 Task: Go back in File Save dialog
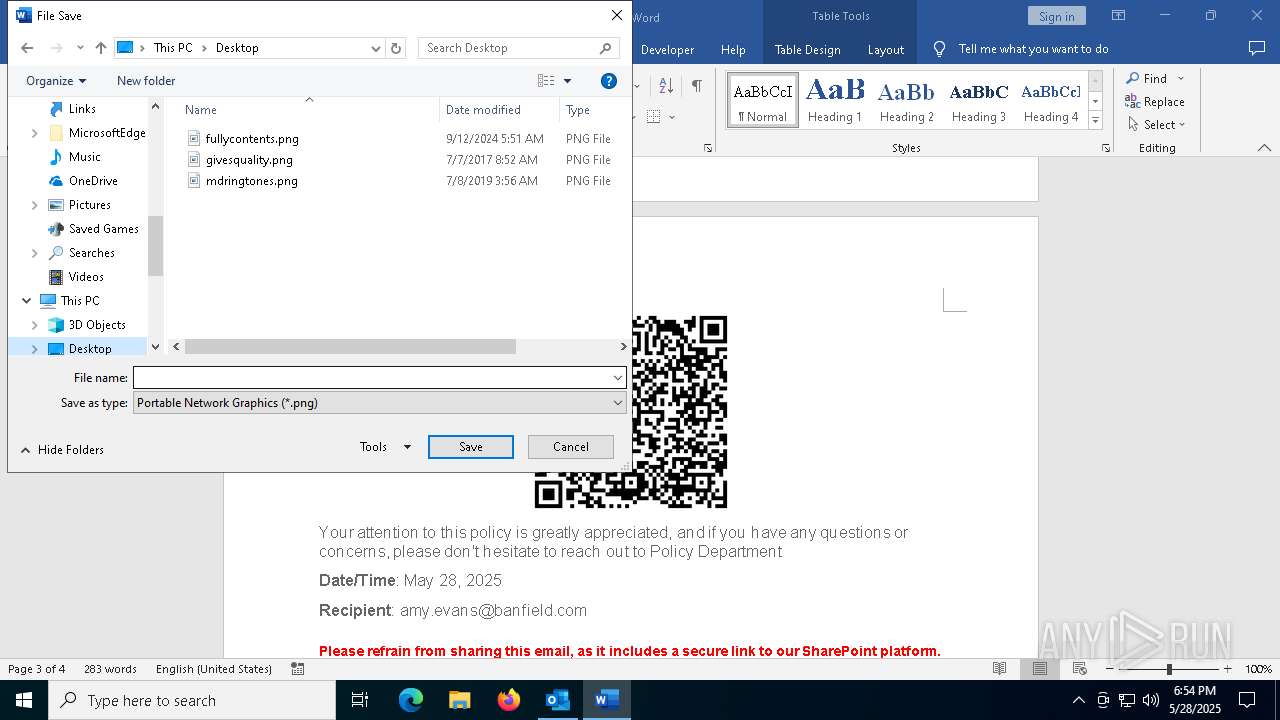coord(27,48)
